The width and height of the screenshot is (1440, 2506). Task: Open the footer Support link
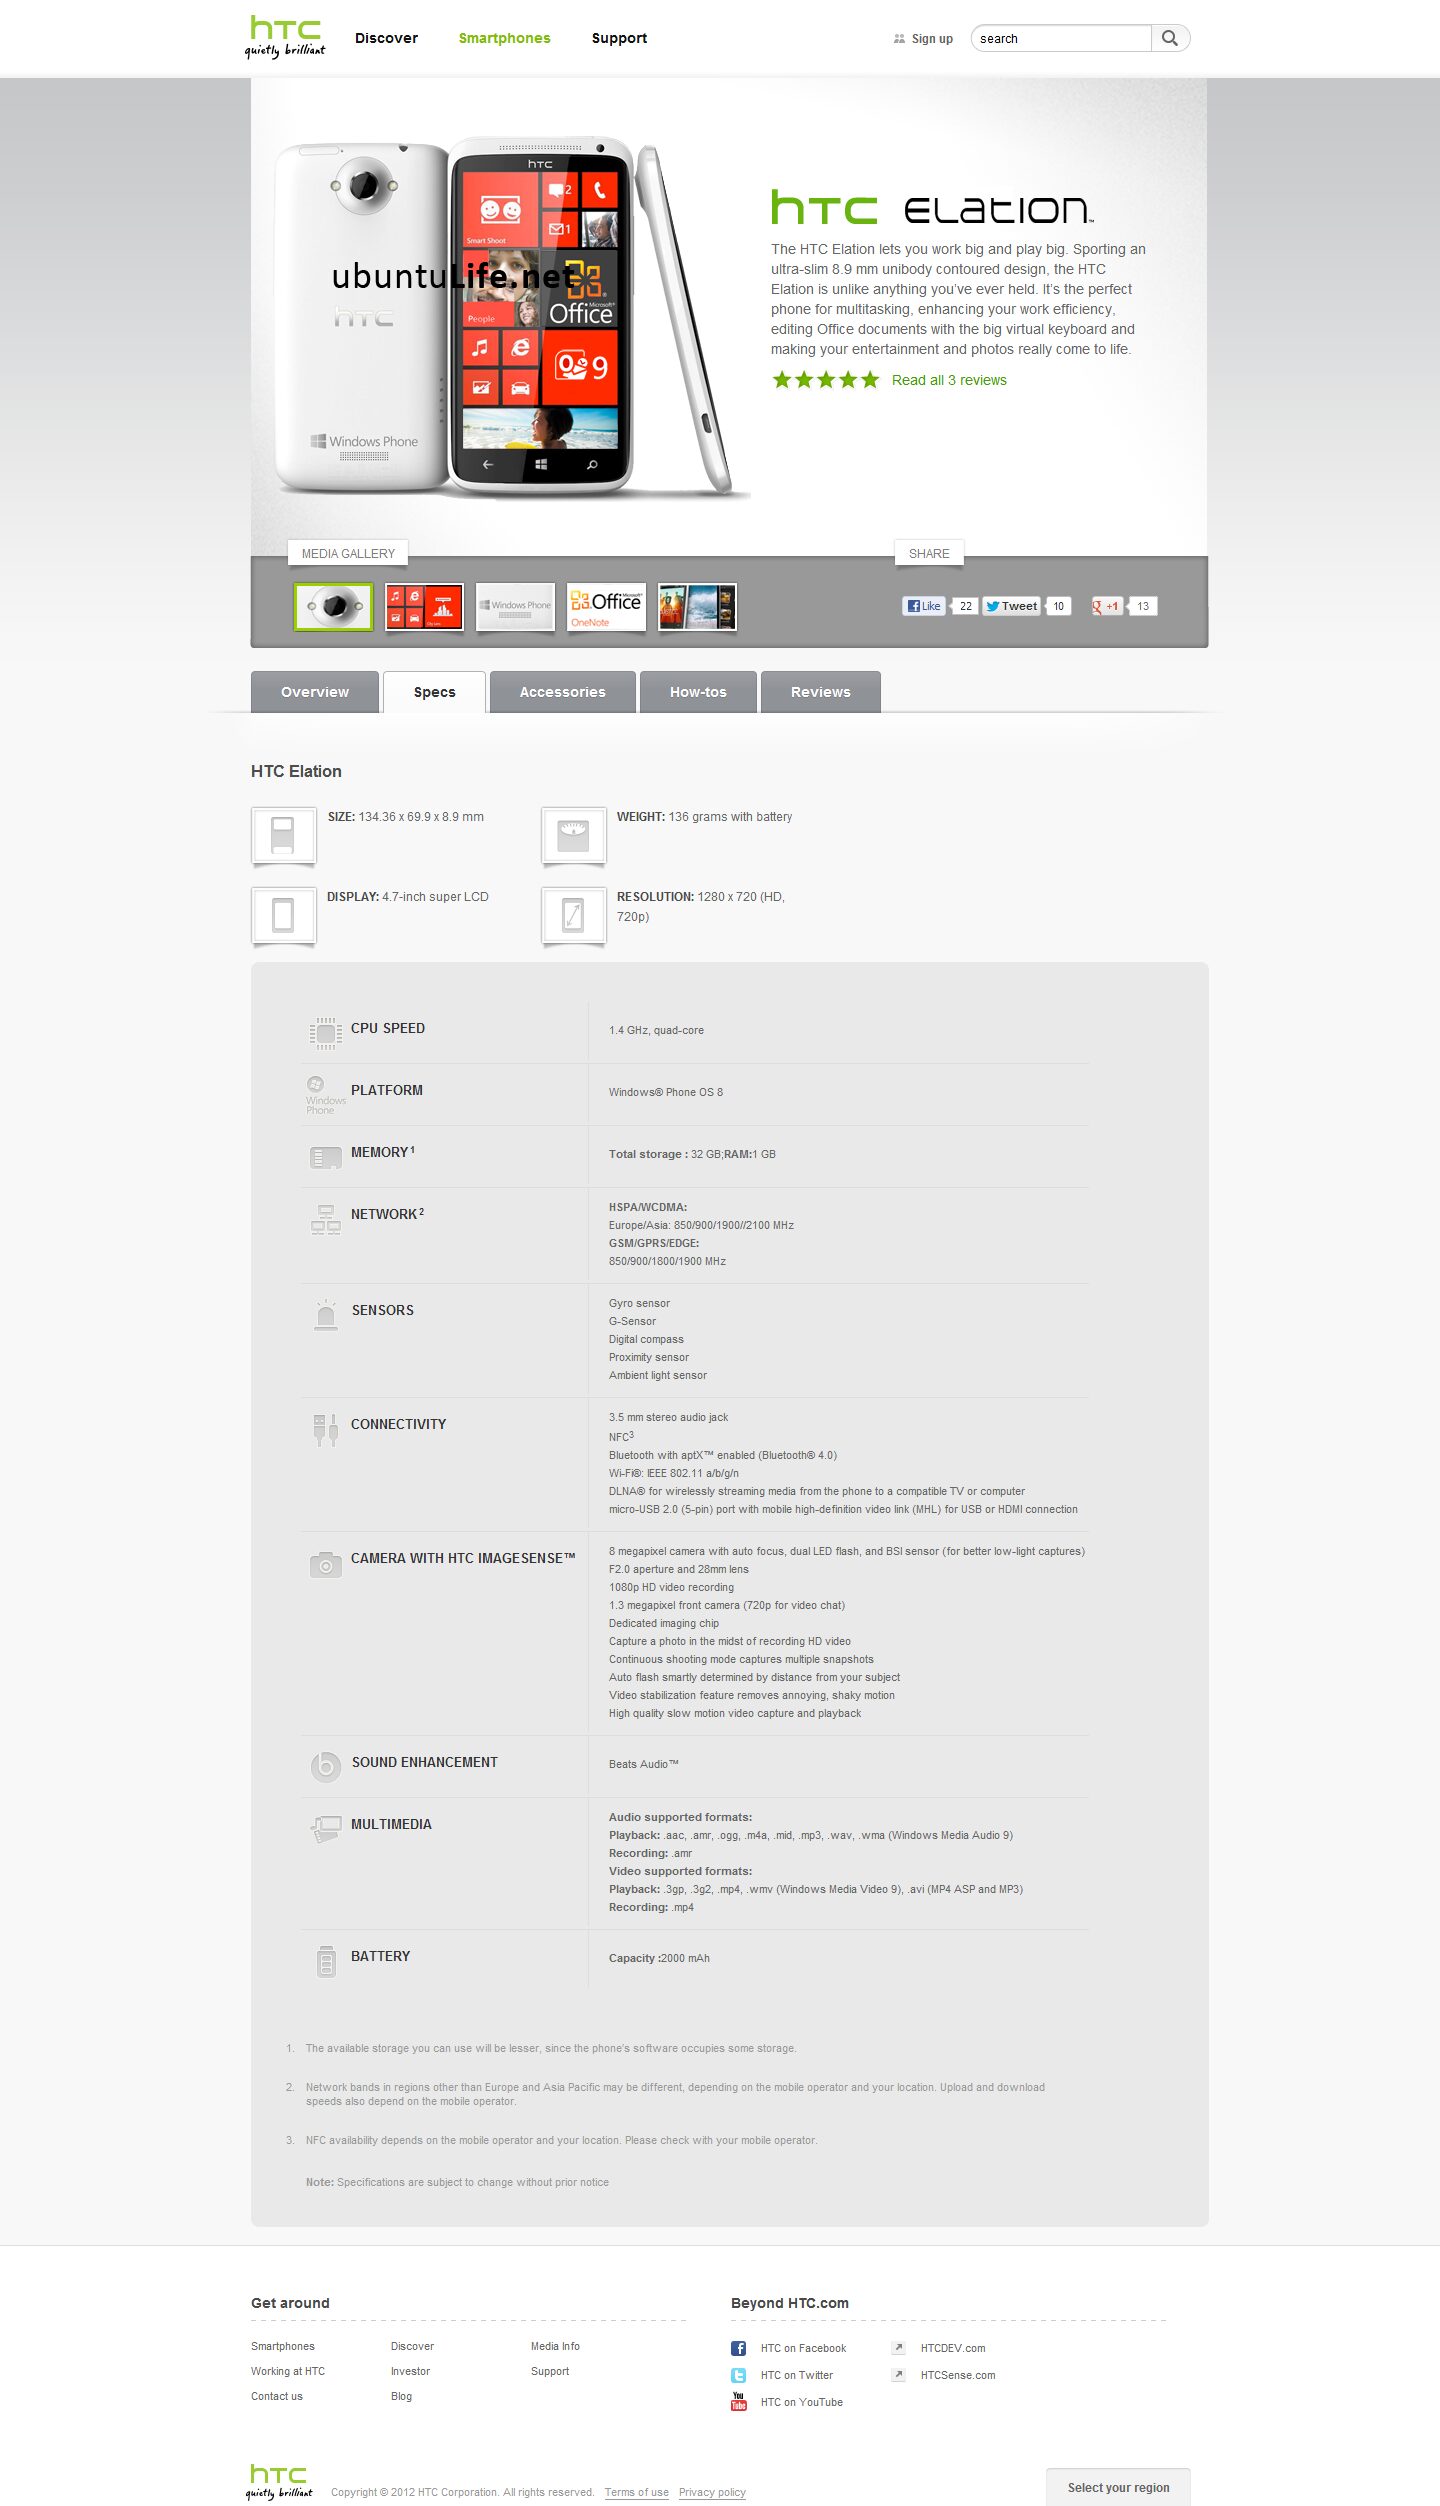(550, 2371)
